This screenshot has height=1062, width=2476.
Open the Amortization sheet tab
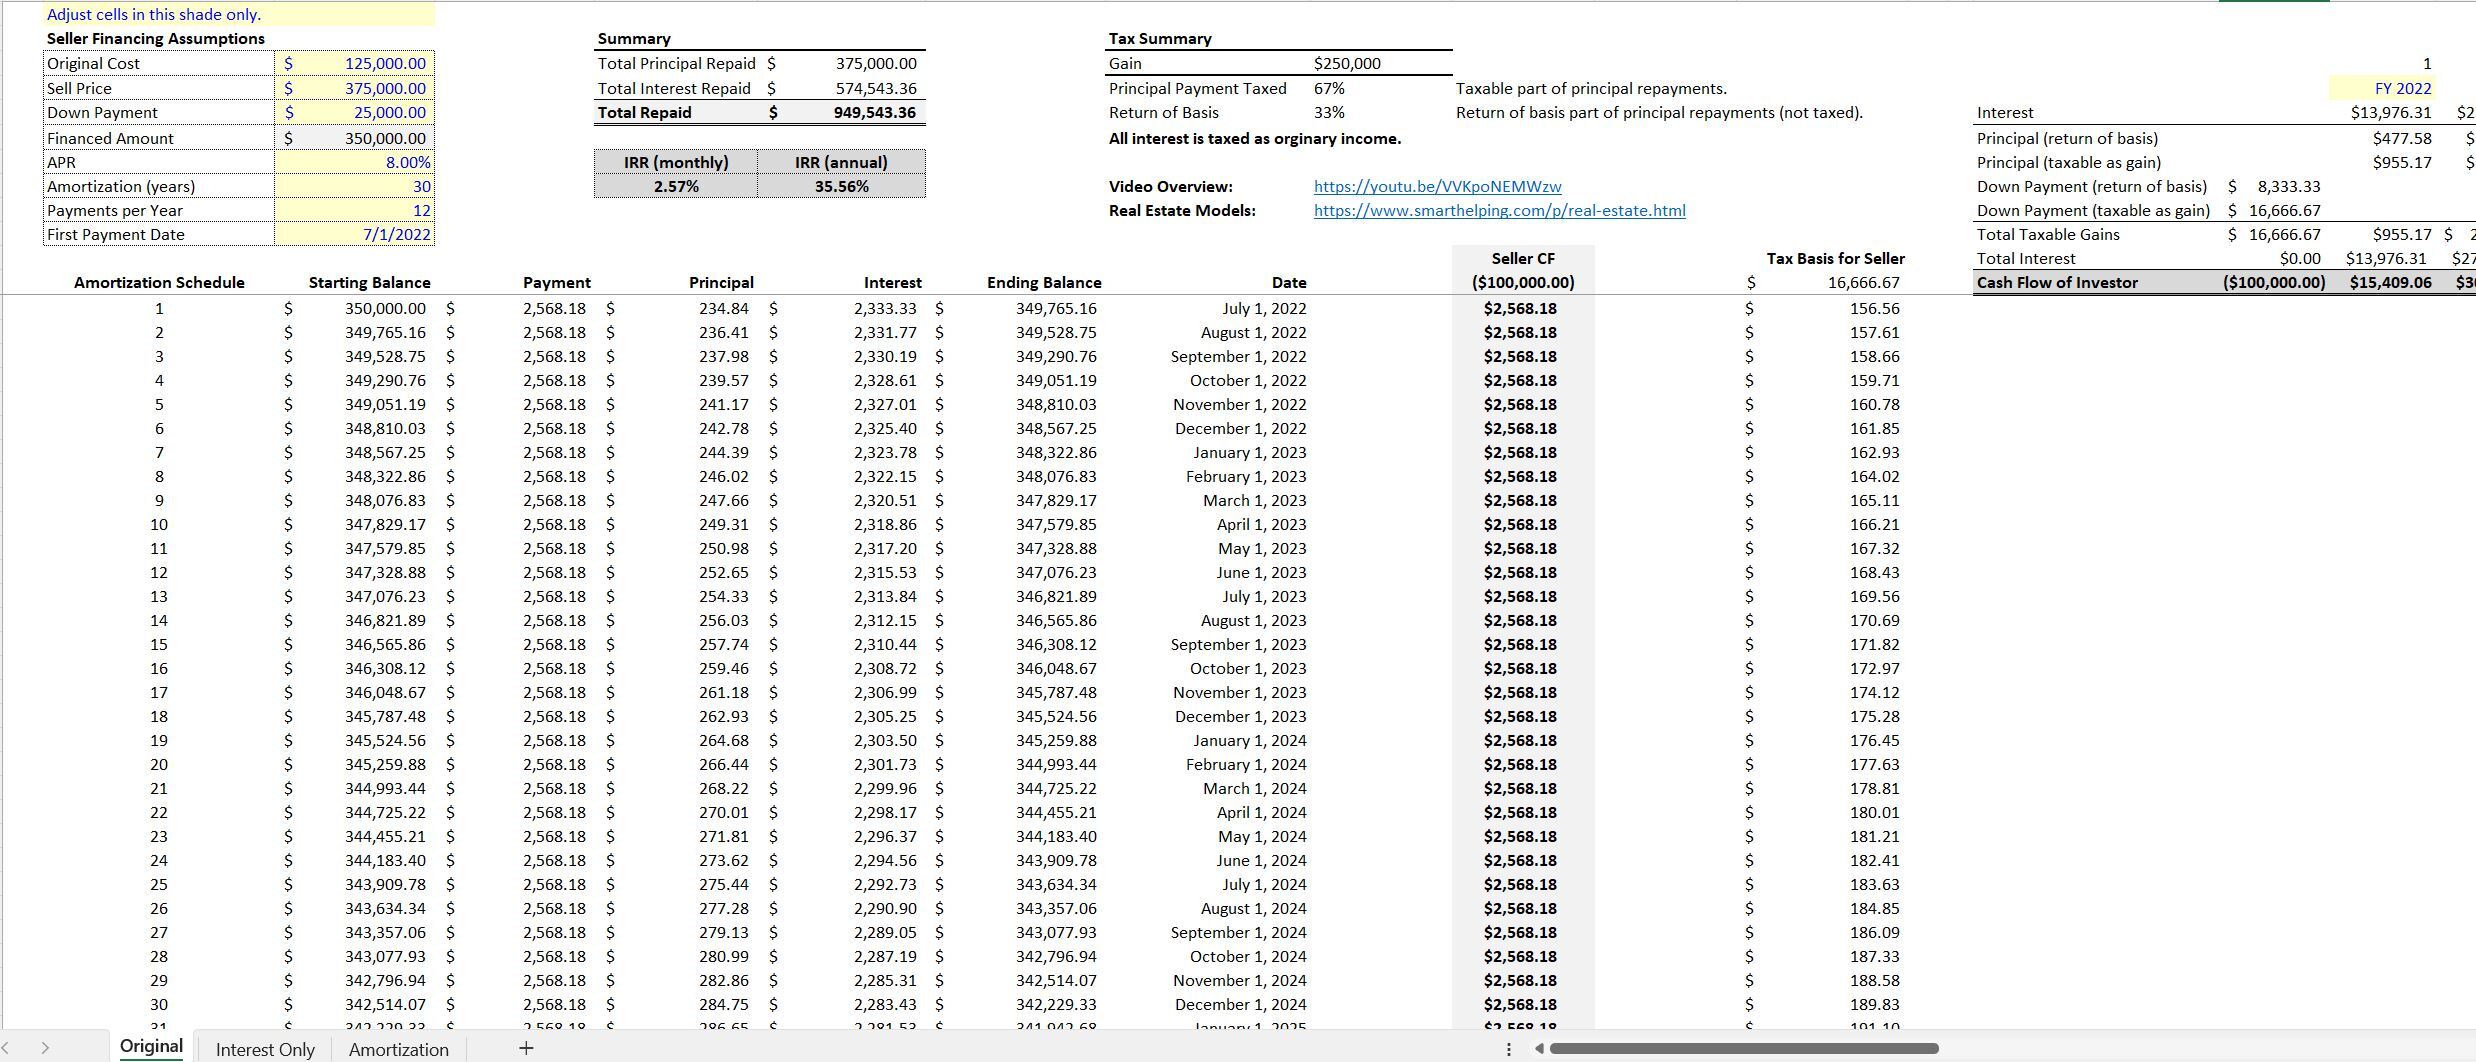coord(398,1049)
